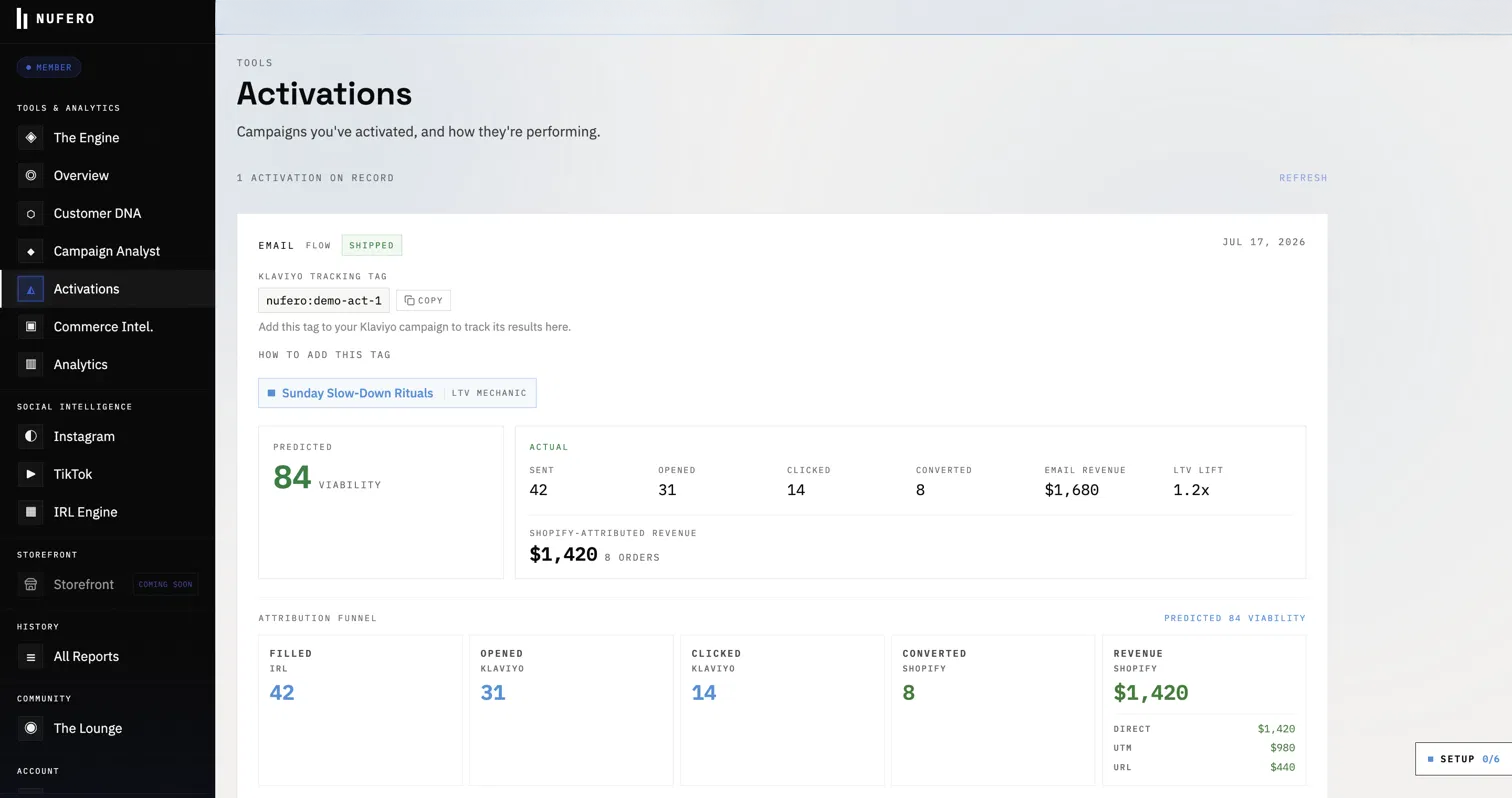Click the Setup square indicator icon
The height and width of the screenshot is (798, 1512).
tap(1430, 759)
